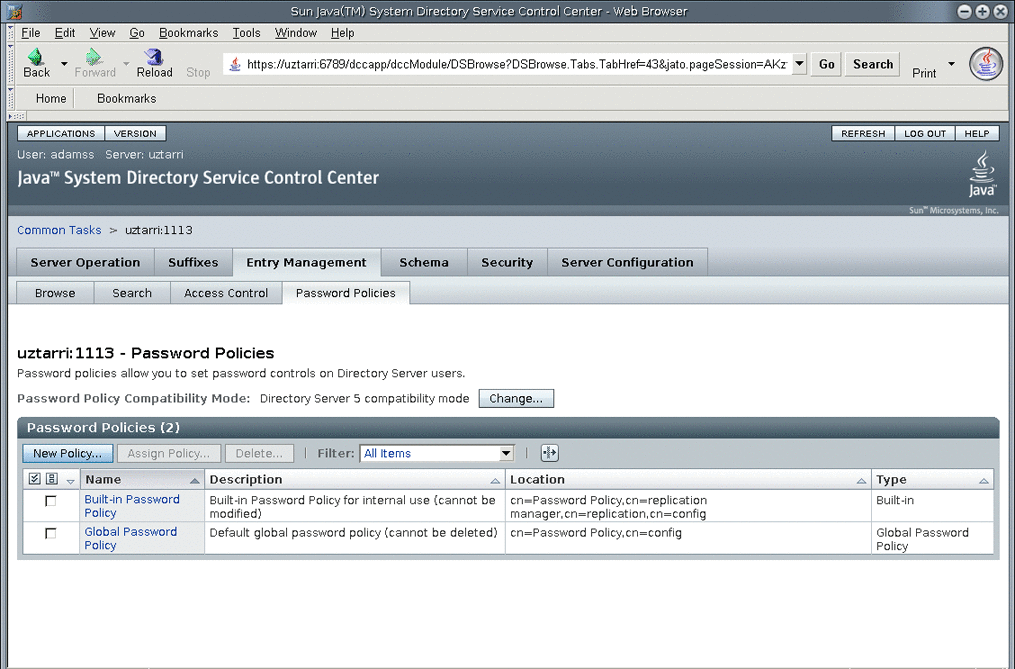
Task: Print the page with Print button
Action: (x=924, y=73)
